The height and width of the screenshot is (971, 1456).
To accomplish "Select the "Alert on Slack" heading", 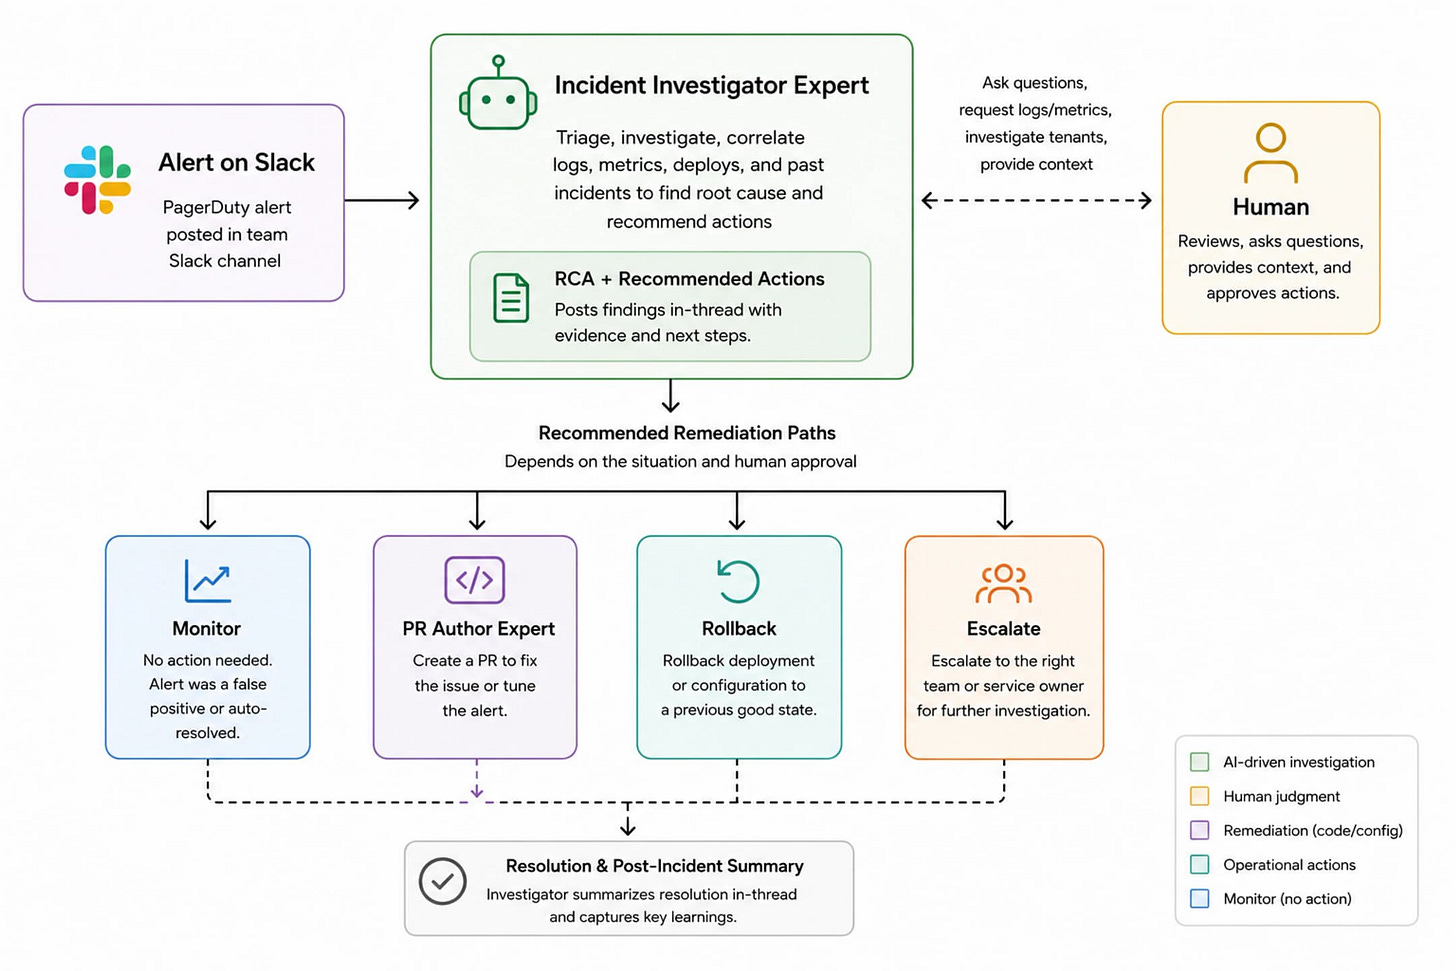I will [236, 163].
